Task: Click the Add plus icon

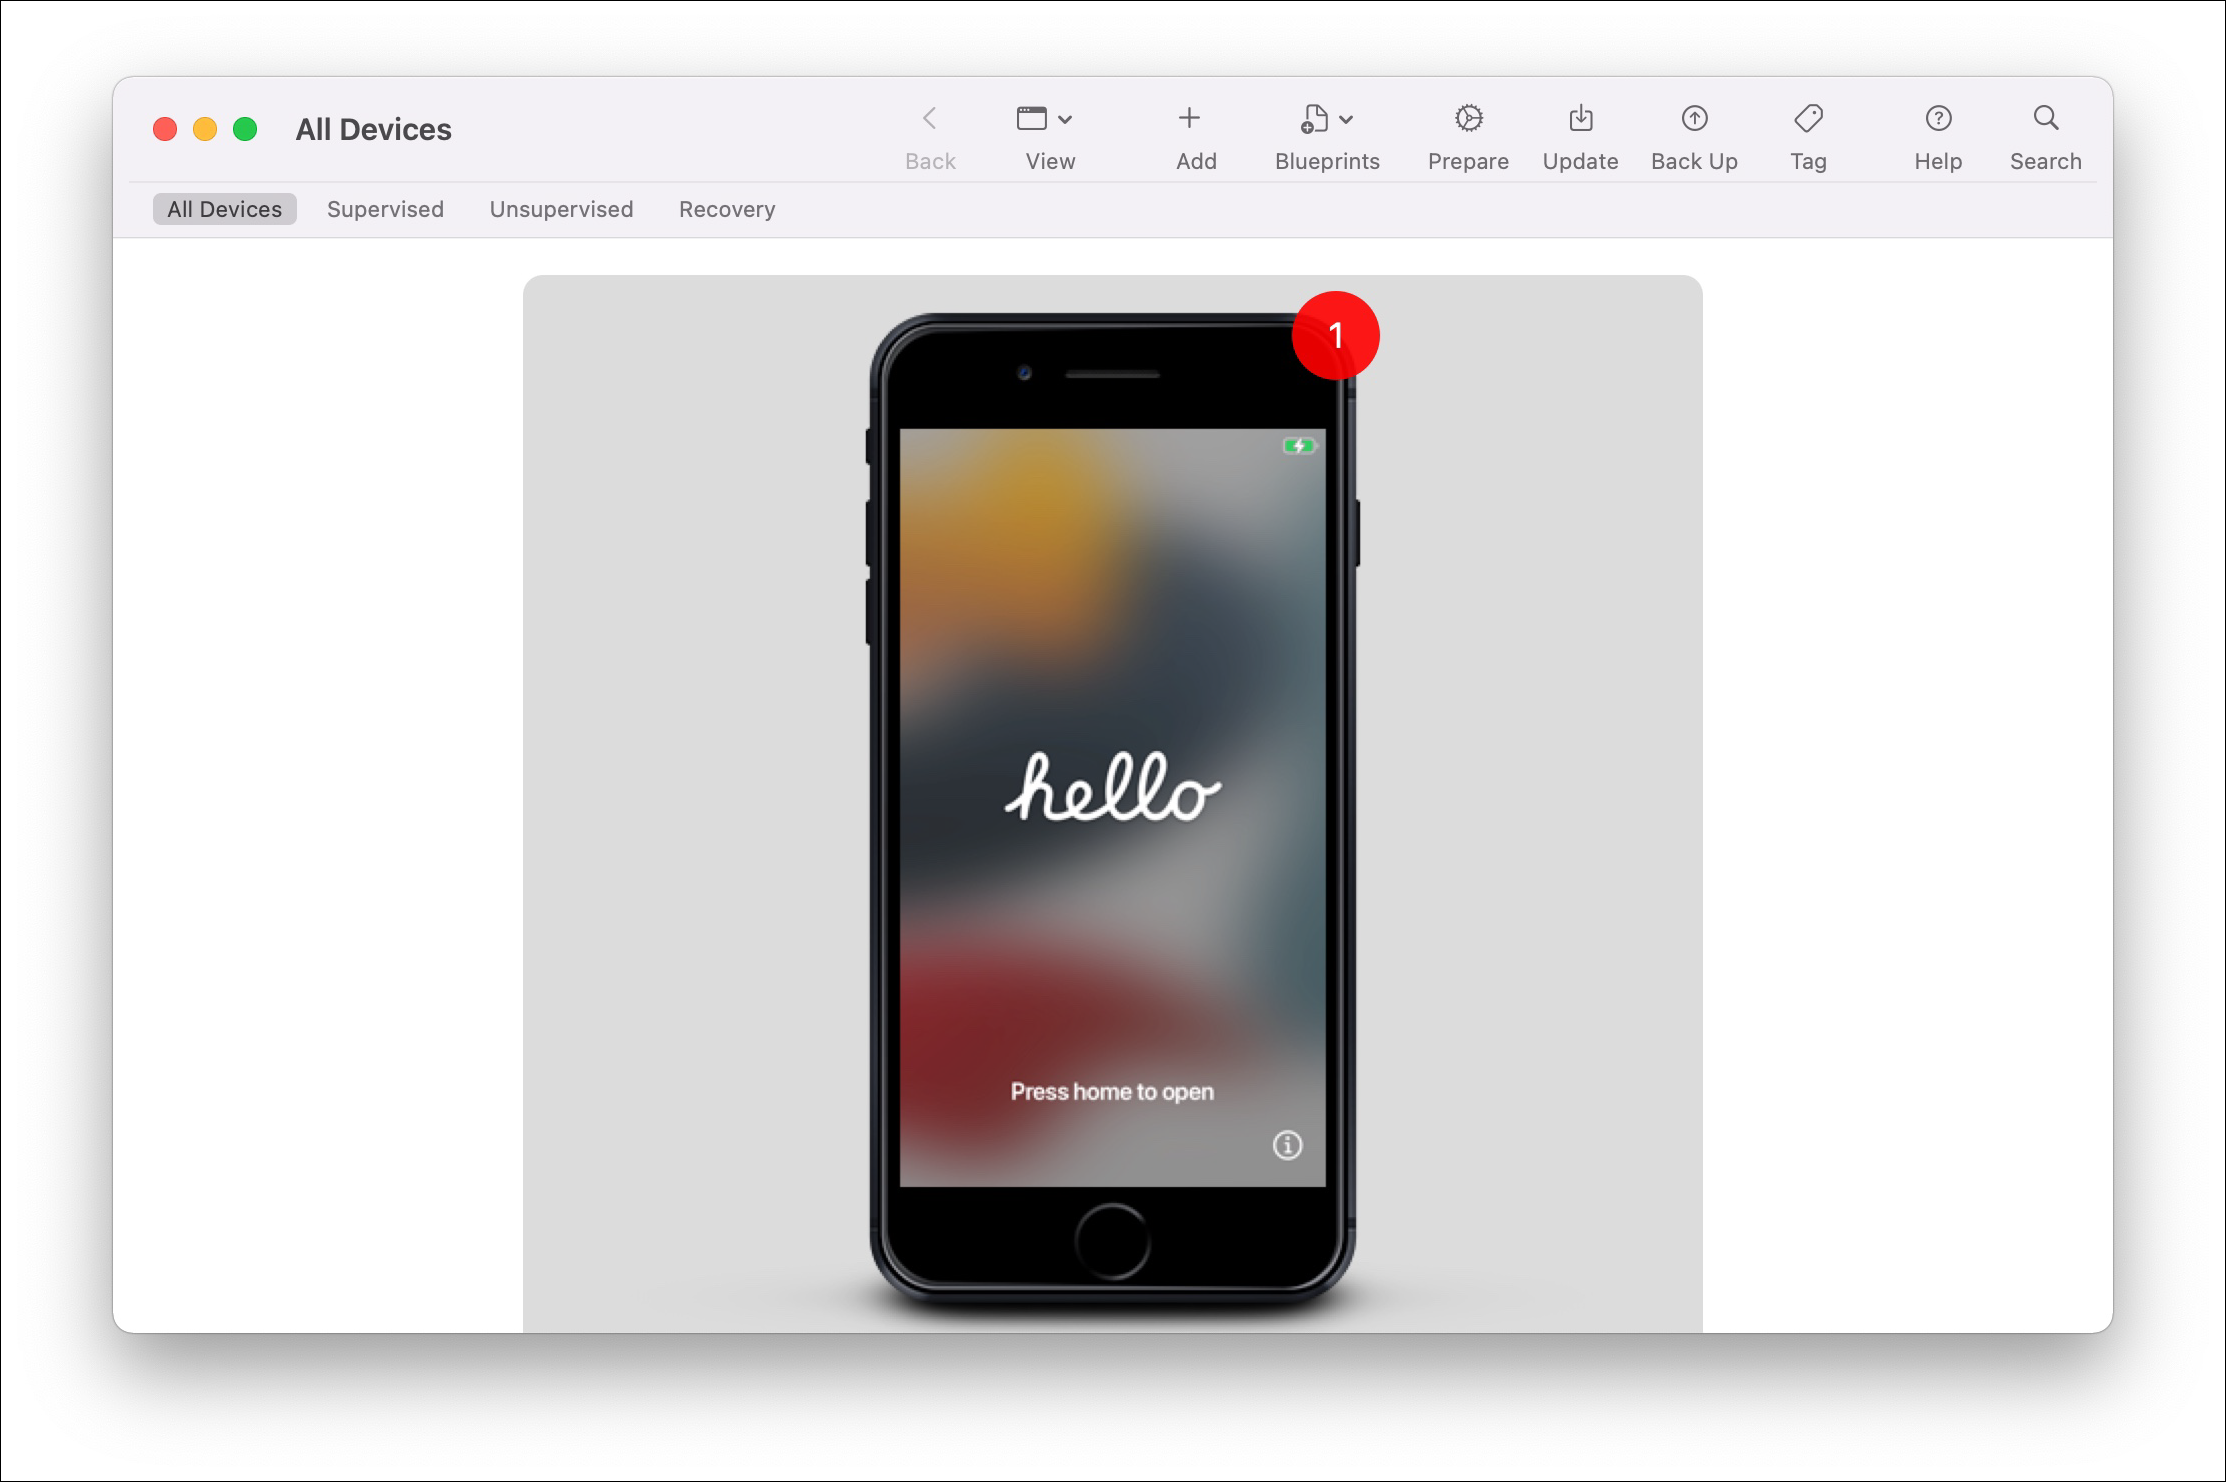Action: pyautogui.click(x=1189, y=118)
